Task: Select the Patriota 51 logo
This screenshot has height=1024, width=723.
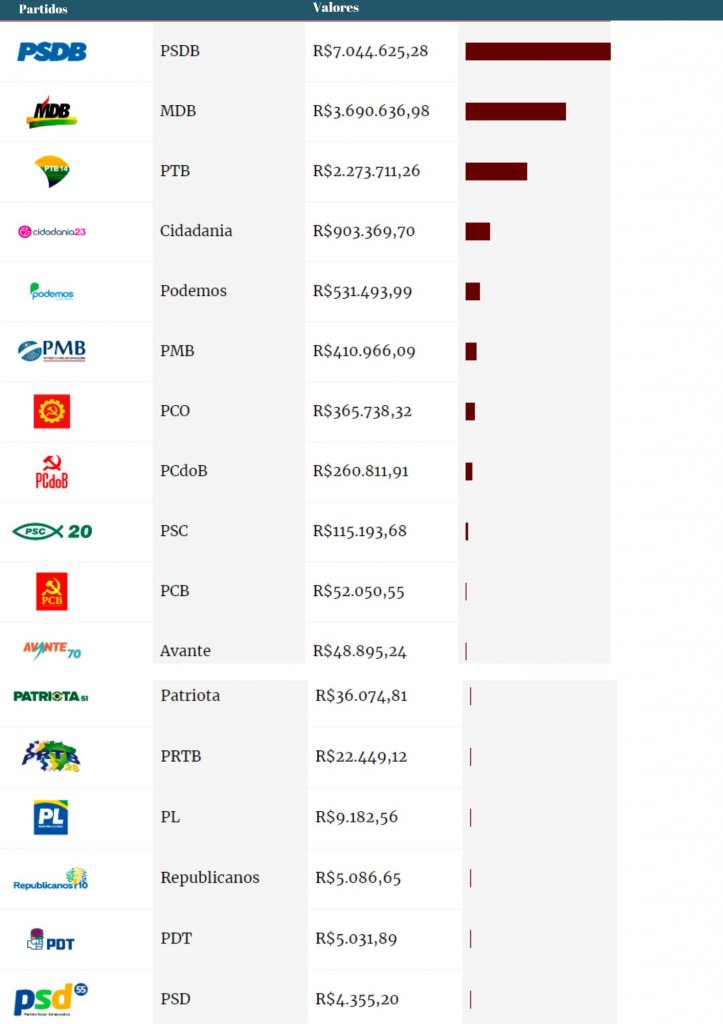Action: pos(51,696)
